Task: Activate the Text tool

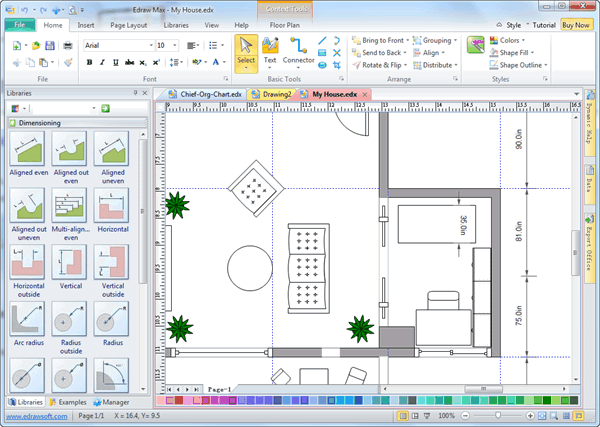Action: (270, 50)
